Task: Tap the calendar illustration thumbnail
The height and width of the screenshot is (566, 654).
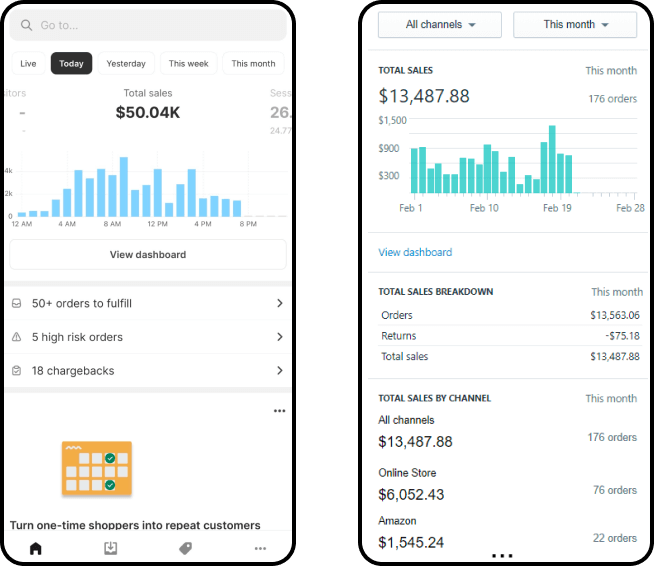Action: coord(96,469)
